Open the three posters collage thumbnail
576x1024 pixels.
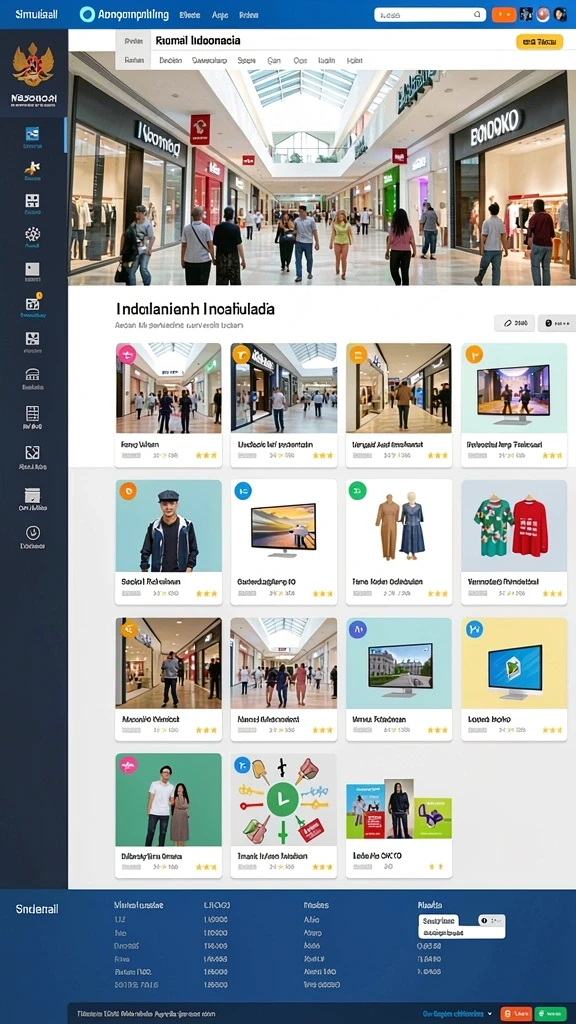point(399,808)
